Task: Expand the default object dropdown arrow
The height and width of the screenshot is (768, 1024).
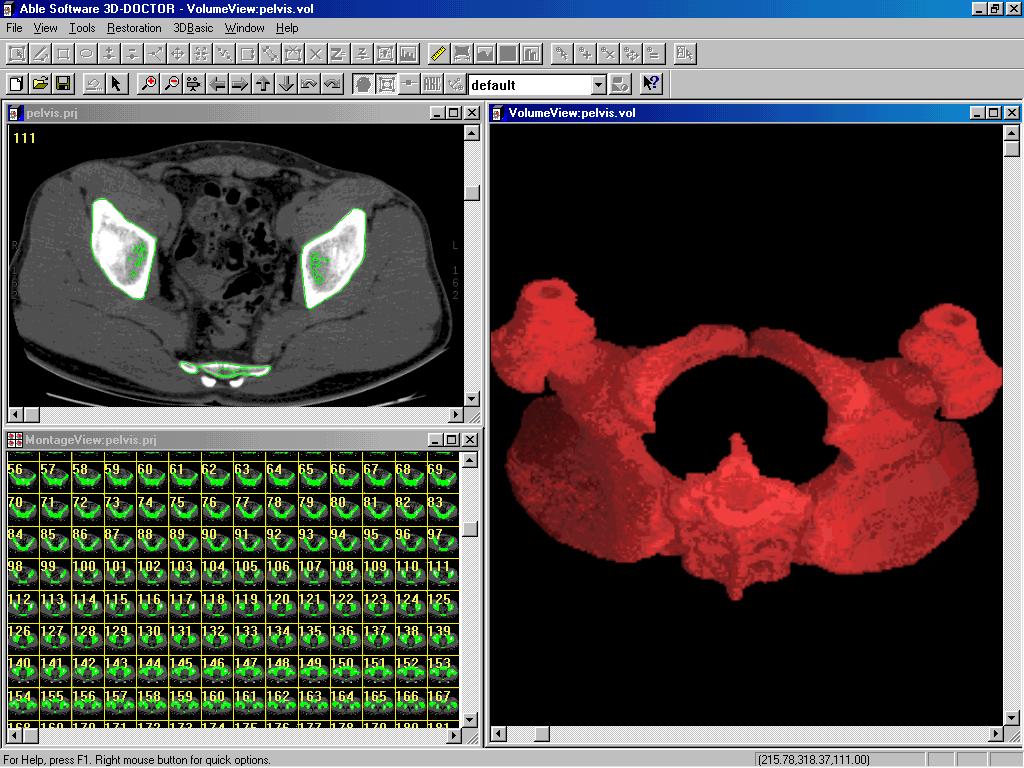Action: click(599, 84)
